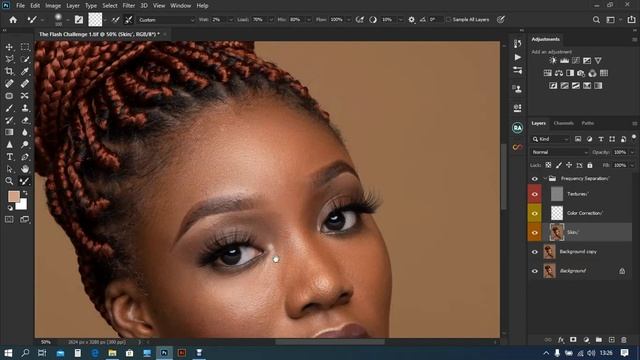Select the Background copy layer thumbnail
The image size is (640, 360).
(x=549, y=252)
